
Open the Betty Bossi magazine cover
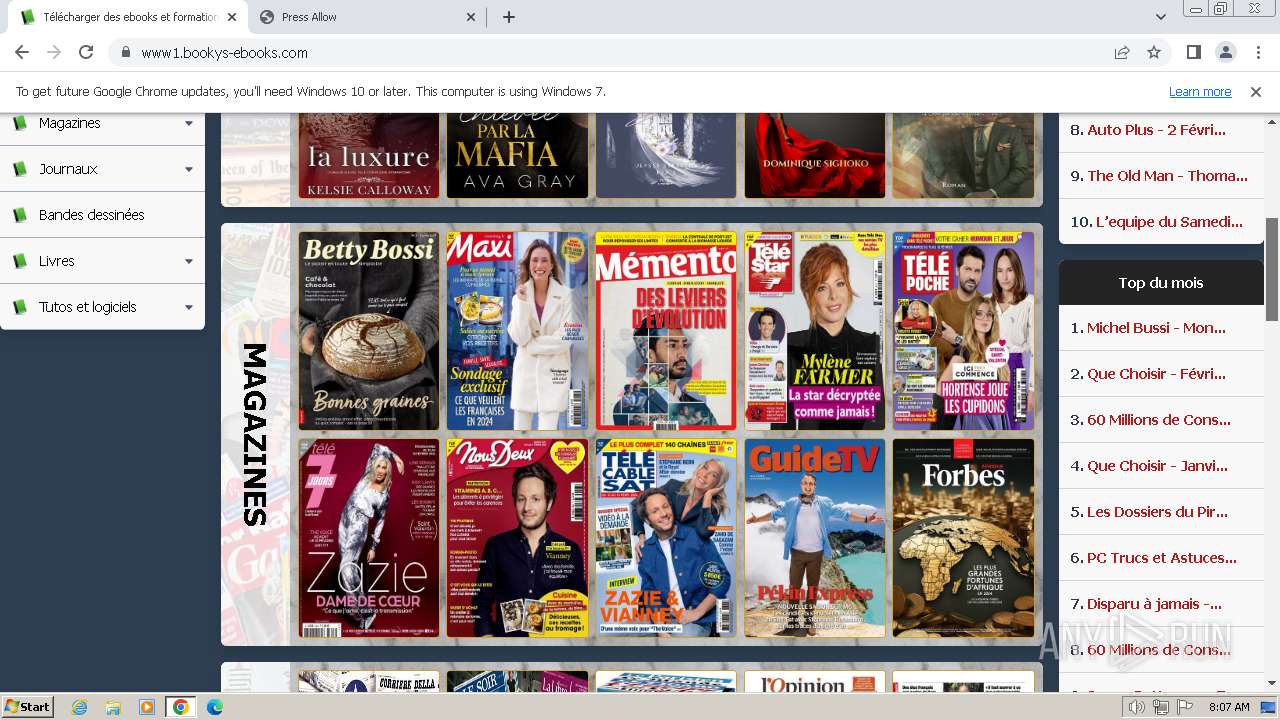tap(369, 331)
